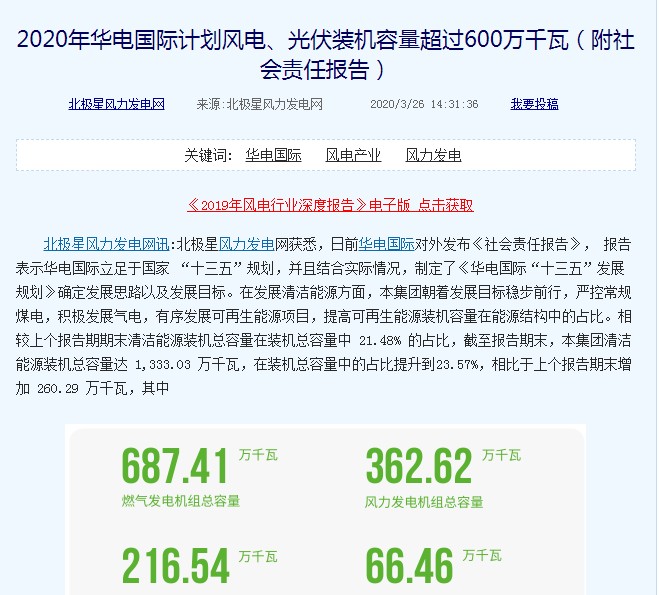This screenshot has width=659, height=595.
Task: Click the 362.62 figure in the infographic
Action: [x=419, y=466]
